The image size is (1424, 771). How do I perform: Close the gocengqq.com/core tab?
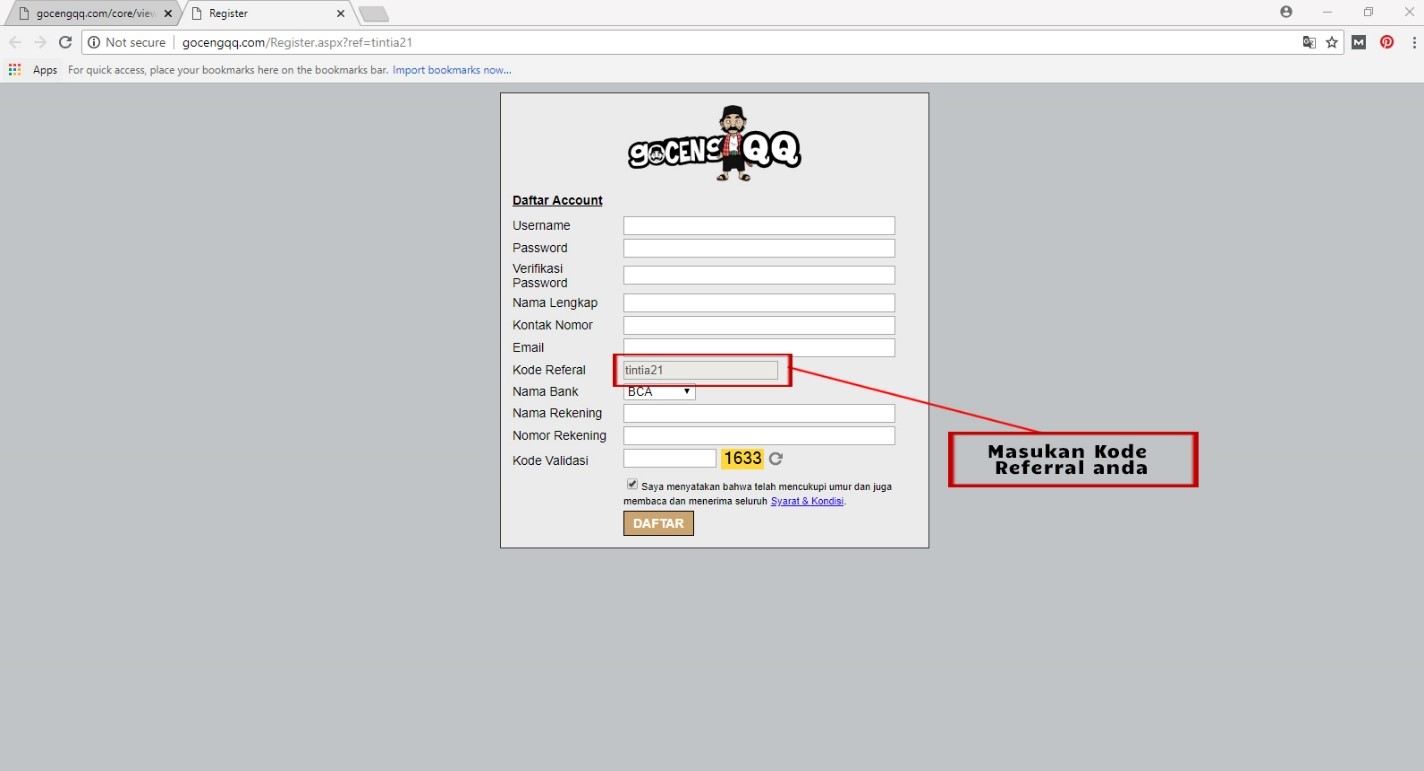point(168,14)
